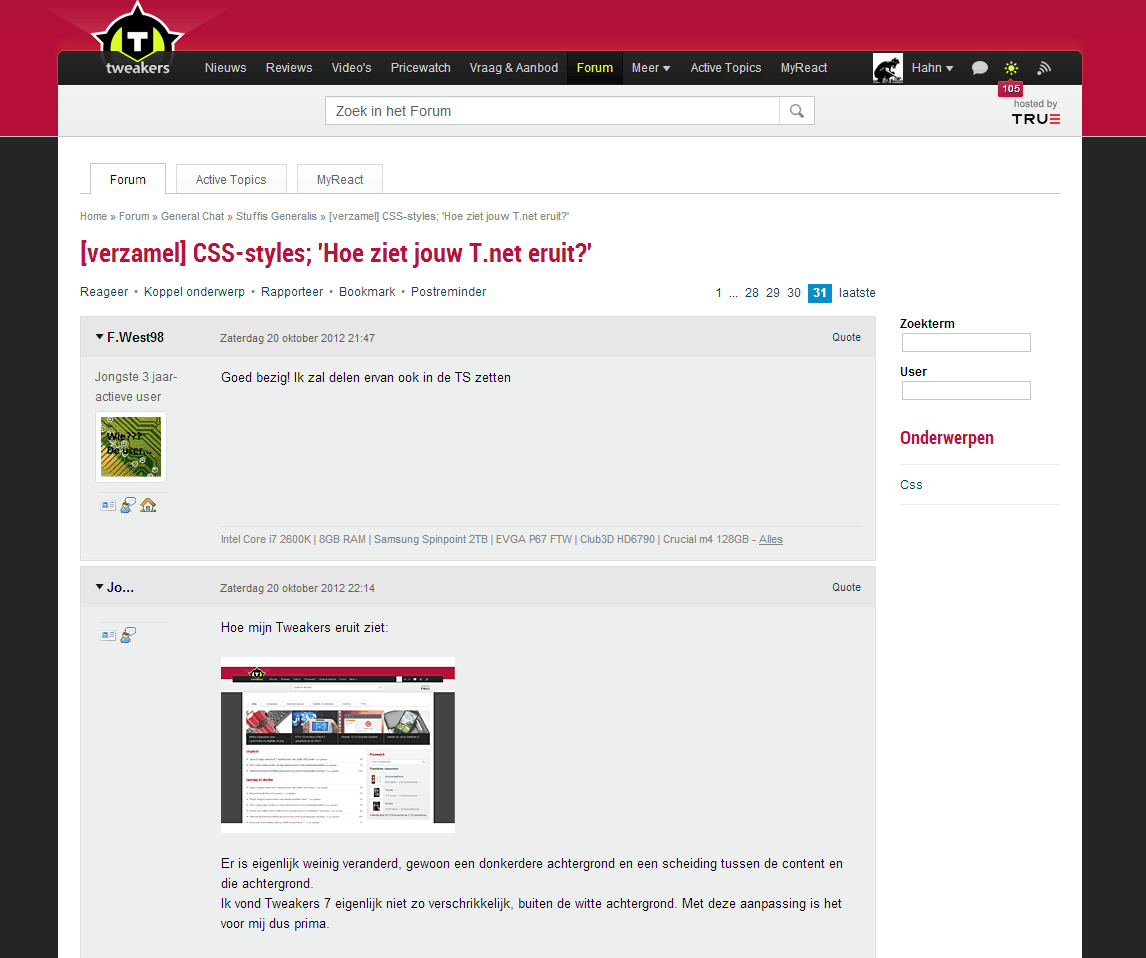
Task: Switch to the Forum tab
Action: pyautogui.click(x=128, y=179)
